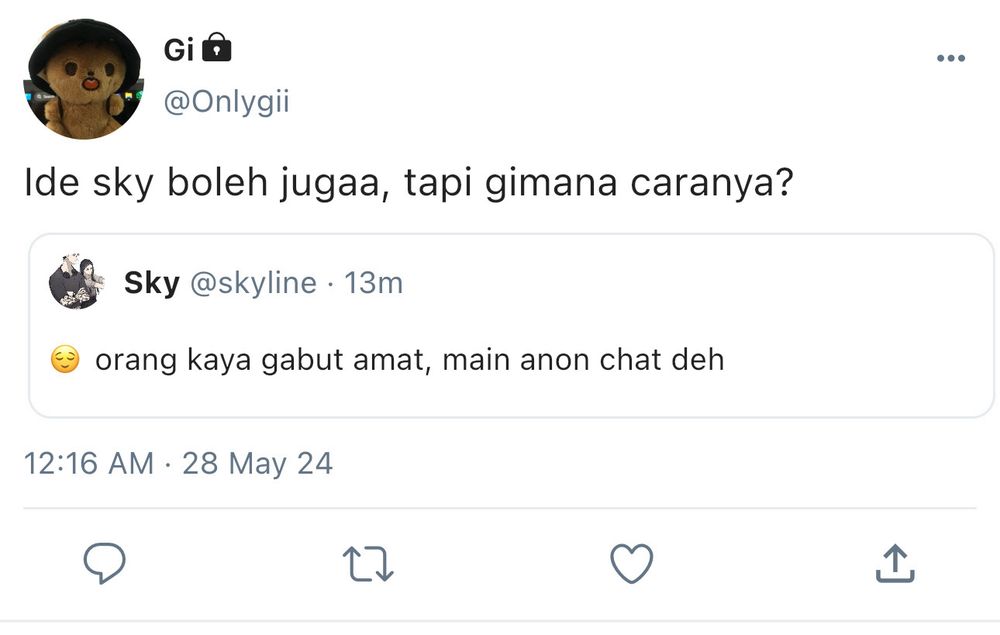The image size is (1000, 635).
Task: Click the quoted text 'orang kaya gabut amat'
Action: pyautogui.click(x=263, y=360)
